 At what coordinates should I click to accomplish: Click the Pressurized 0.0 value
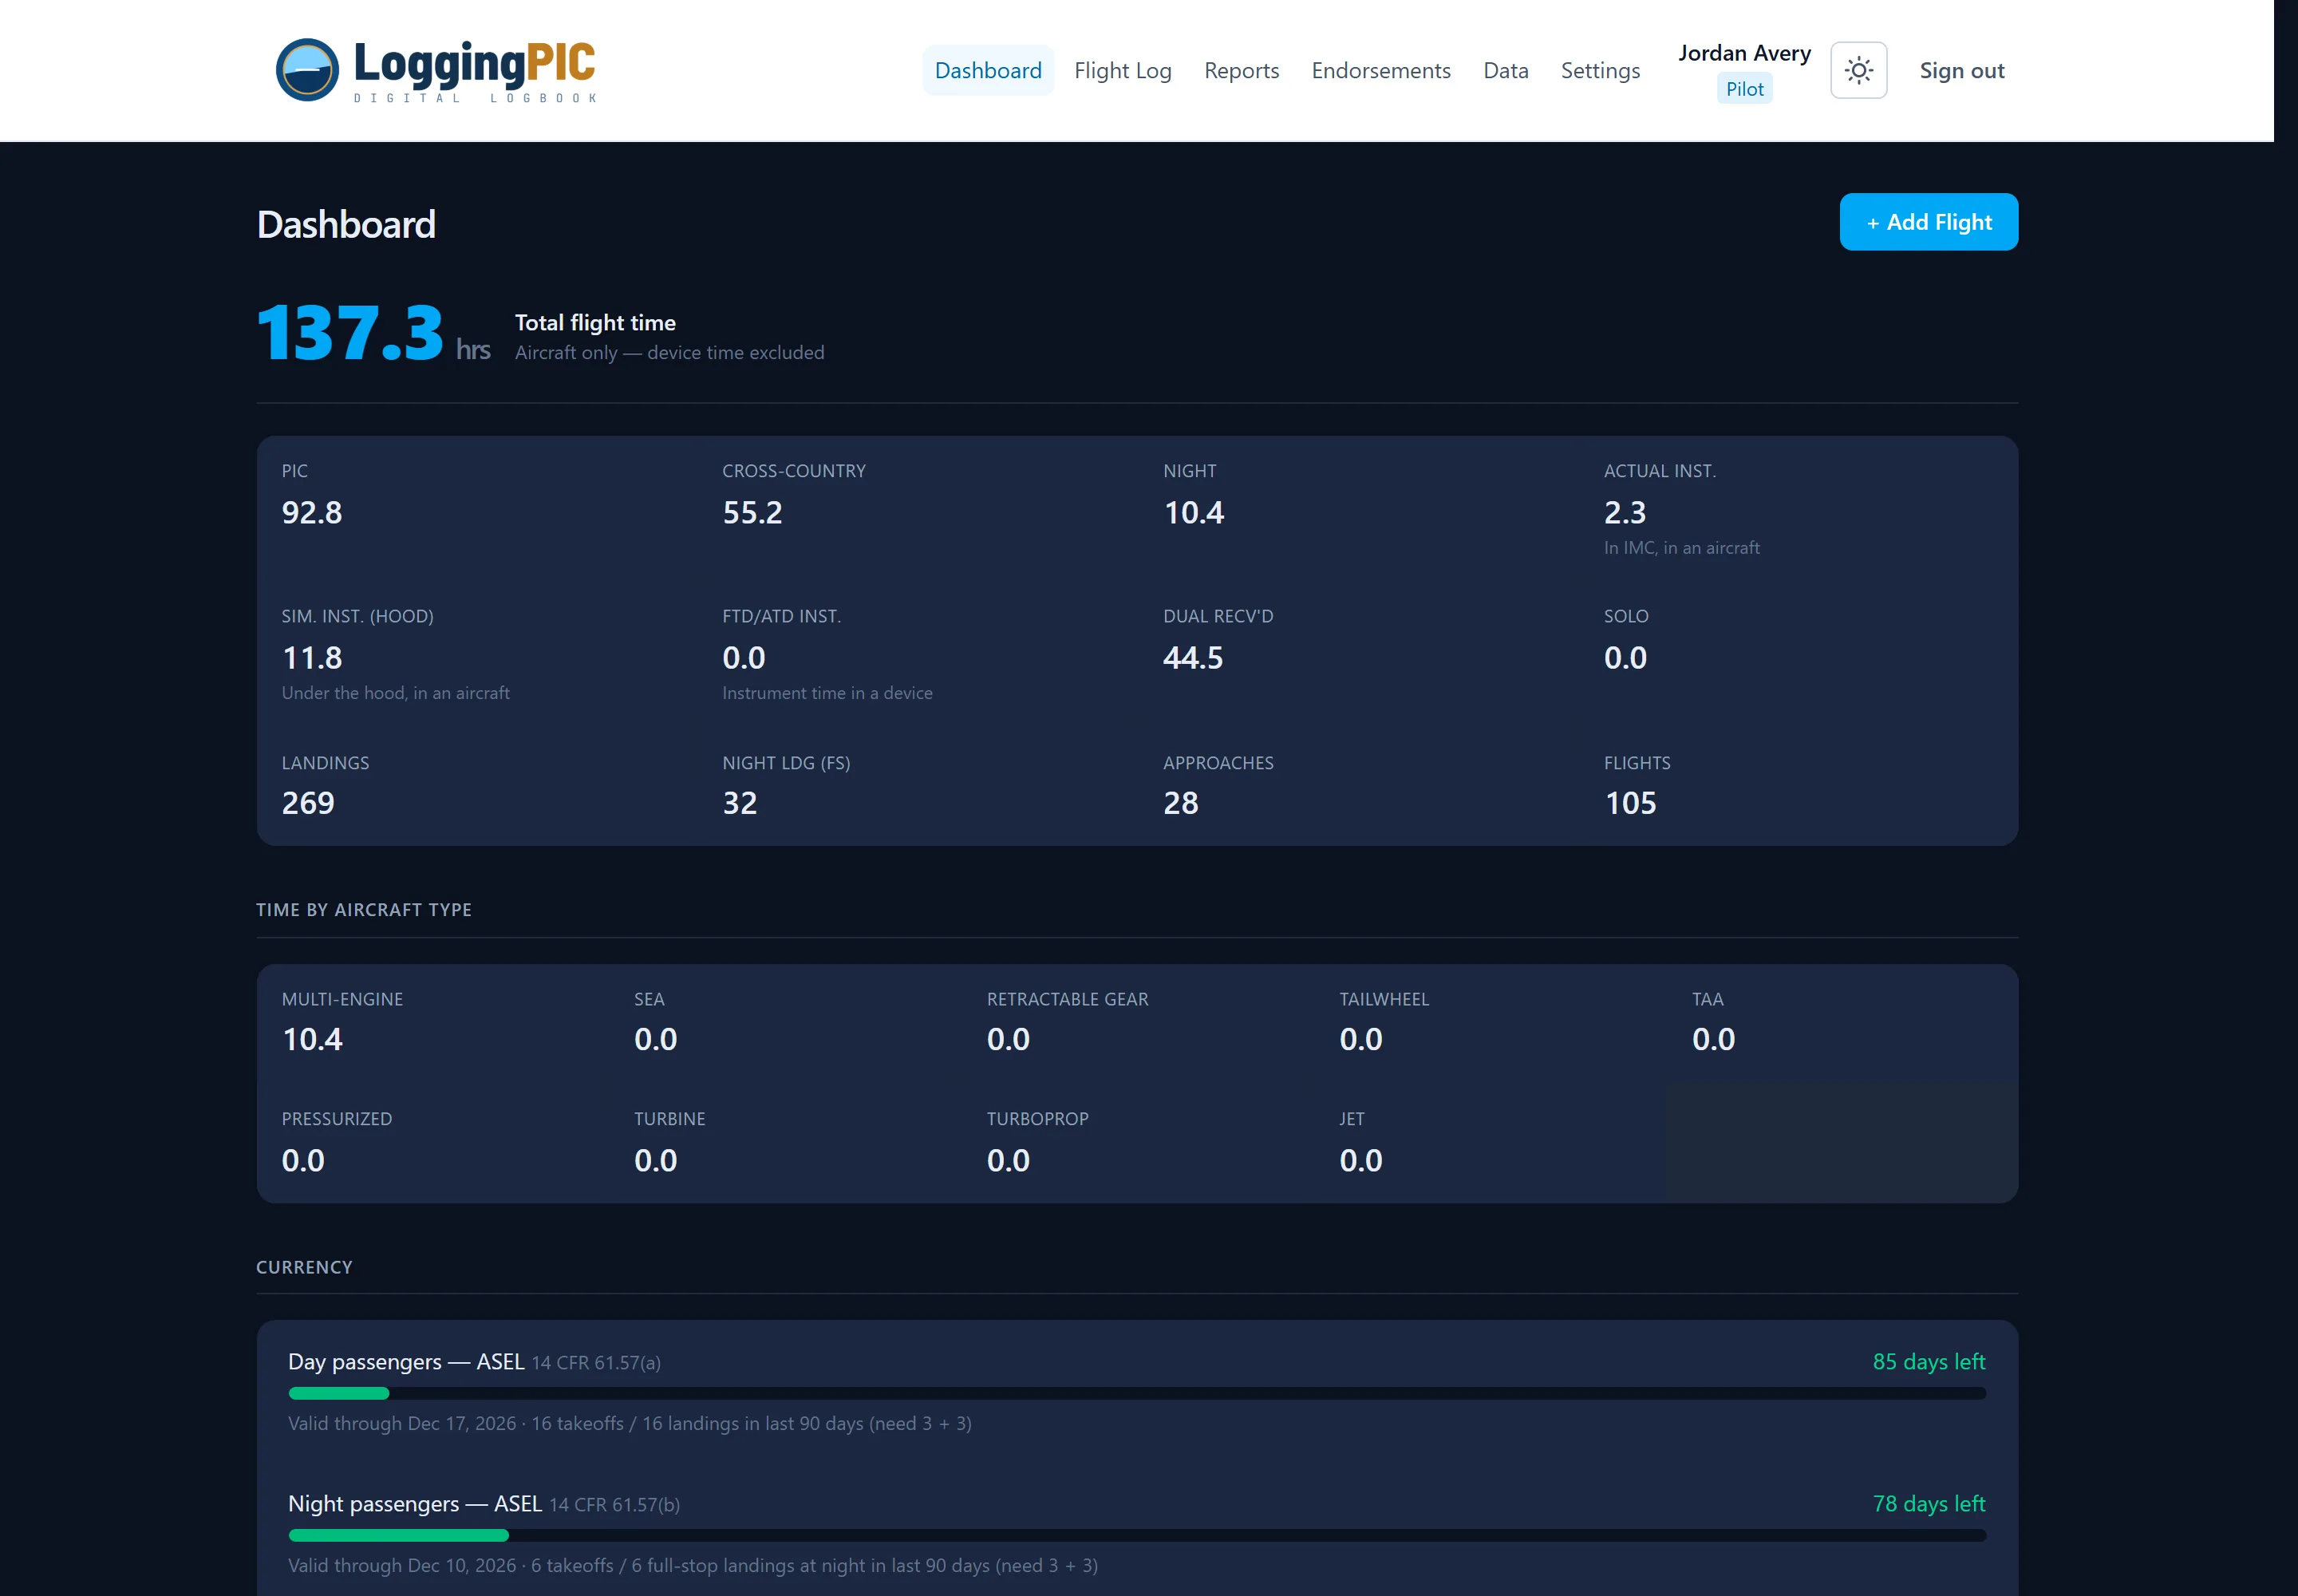pyautogui.click(x=303, y=1161)
